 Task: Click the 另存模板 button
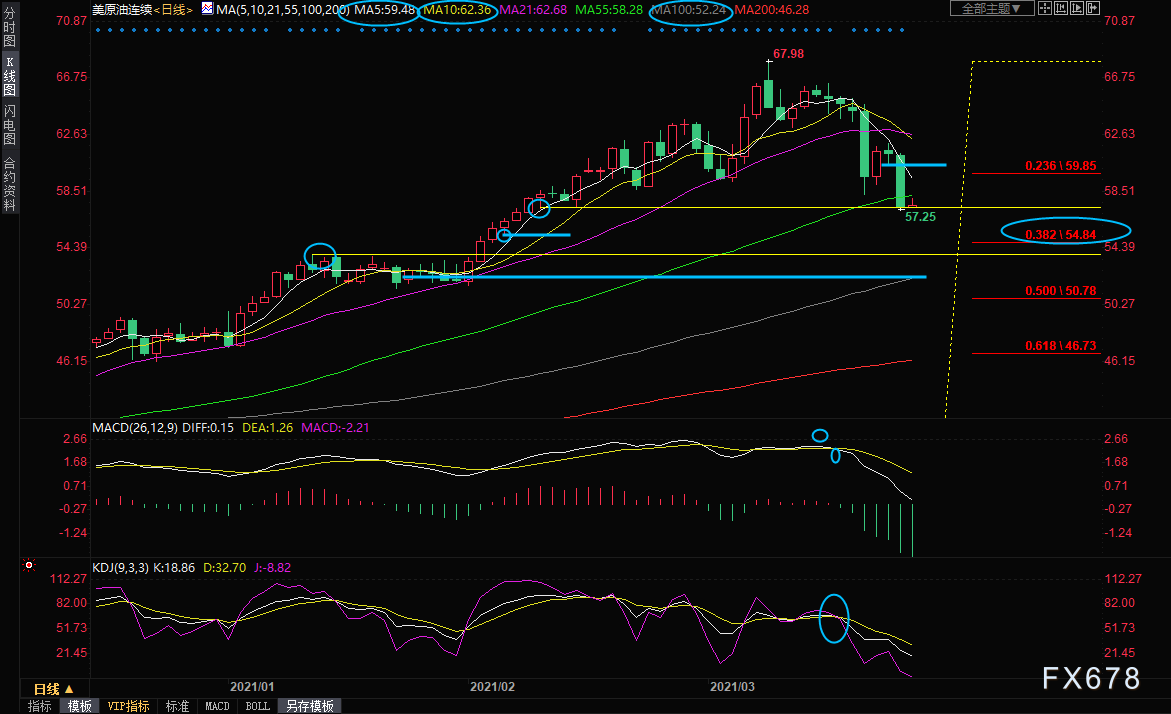tap(308, 706)
